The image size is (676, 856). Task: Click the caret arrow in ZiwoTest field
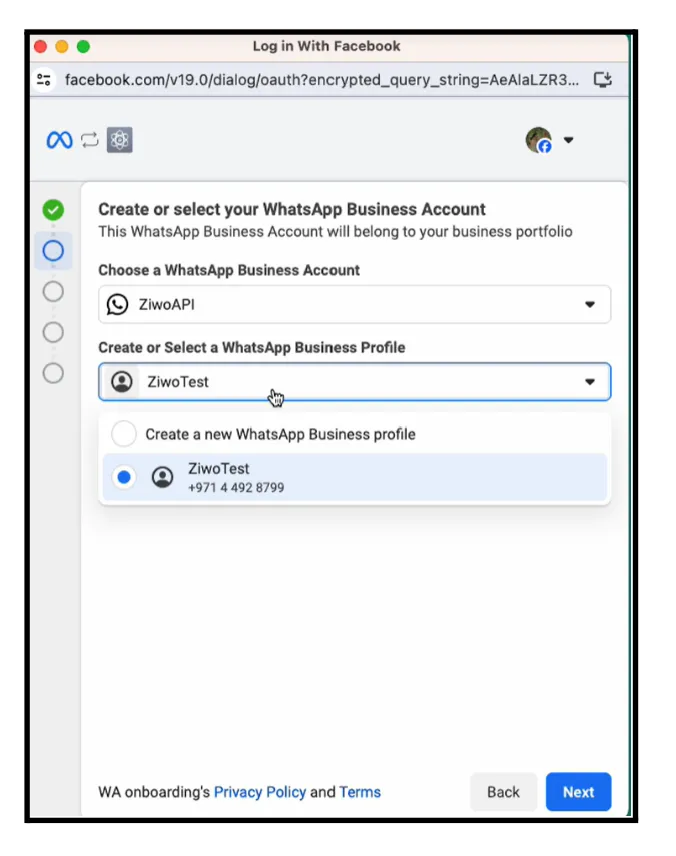[590, 382]
